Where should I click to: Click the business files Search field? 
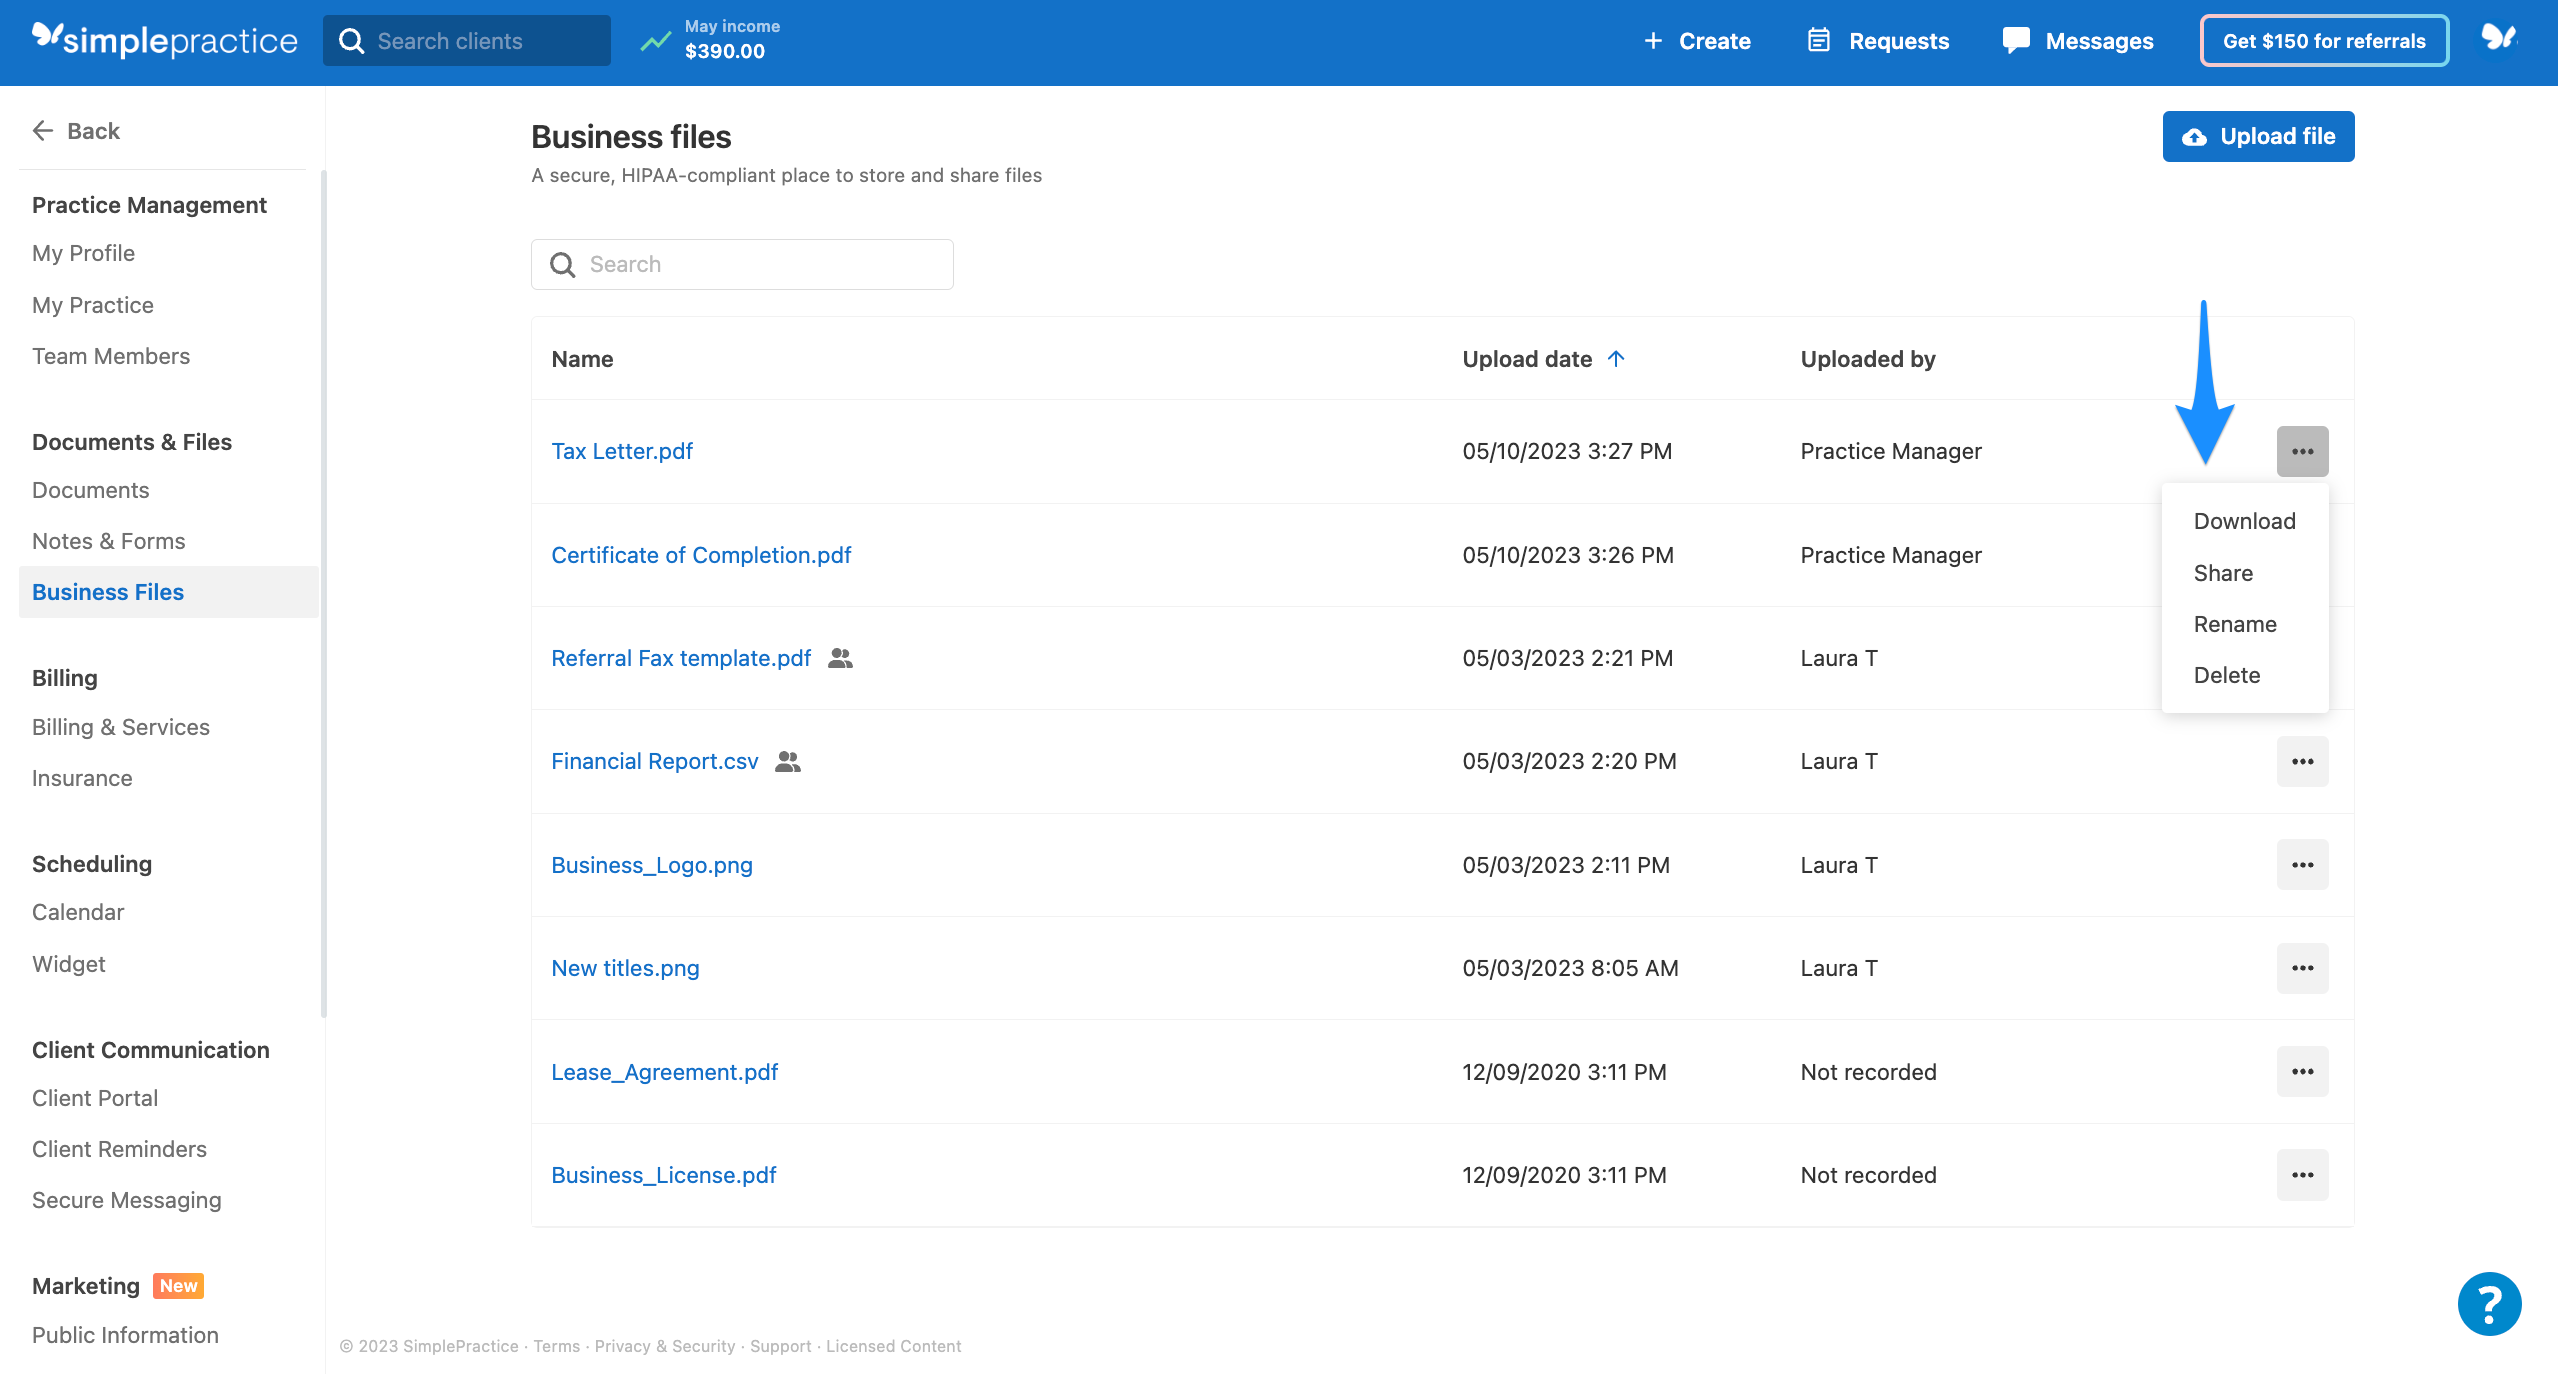(x=742, y=264)
